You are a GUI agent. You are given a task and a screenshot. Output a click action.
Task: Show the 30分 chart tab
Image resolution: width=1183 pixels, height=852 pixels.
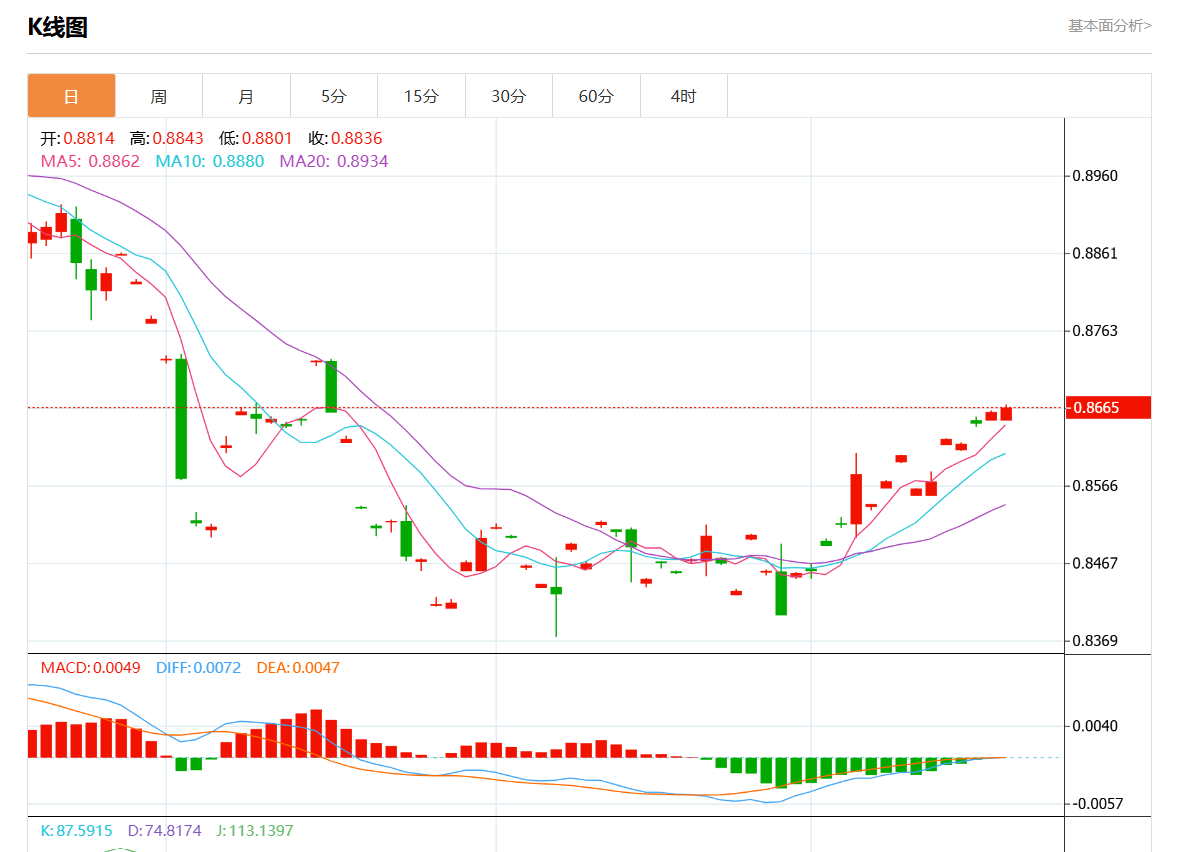(x=509, y=96)
